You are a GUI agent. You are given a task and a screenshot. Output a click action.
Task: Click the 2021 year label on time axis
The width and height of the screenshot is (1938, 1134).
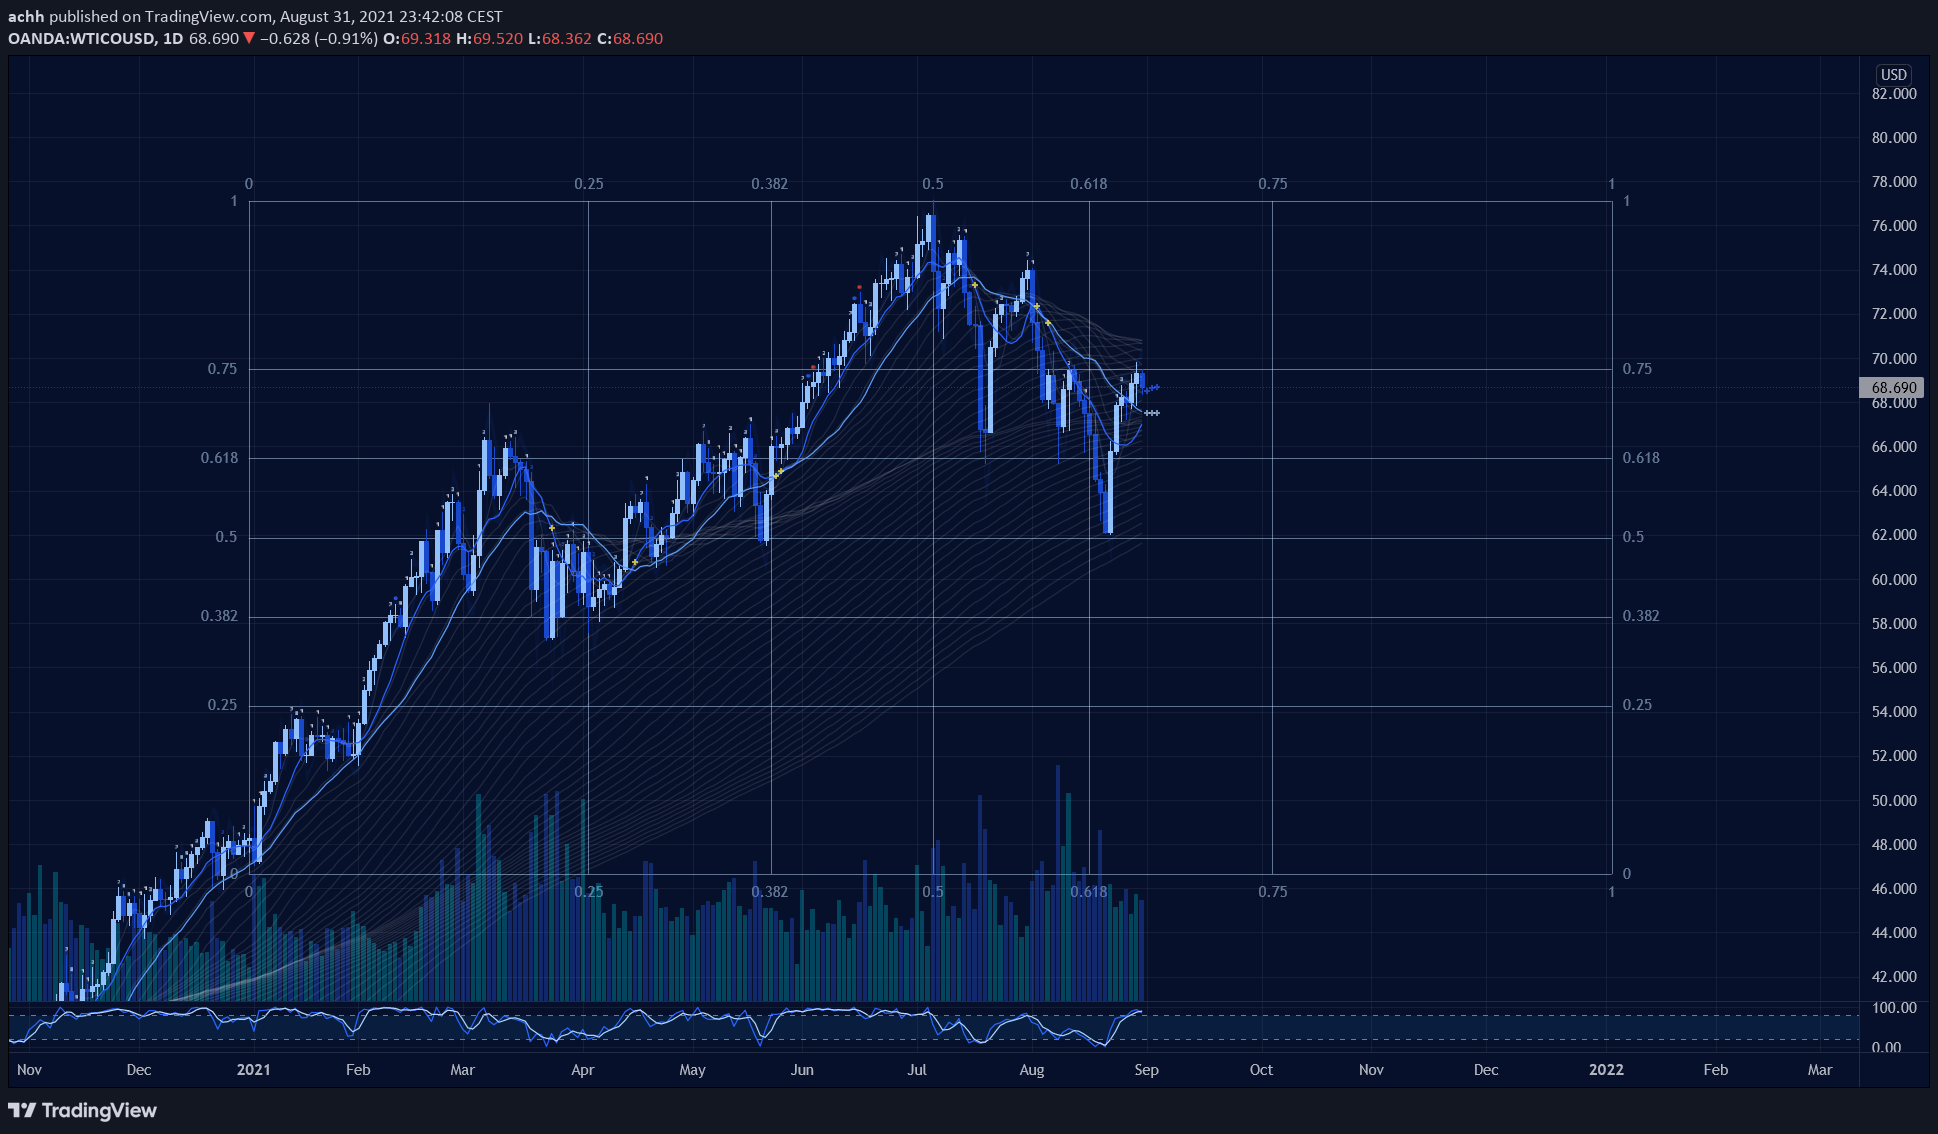[253, 1069]
